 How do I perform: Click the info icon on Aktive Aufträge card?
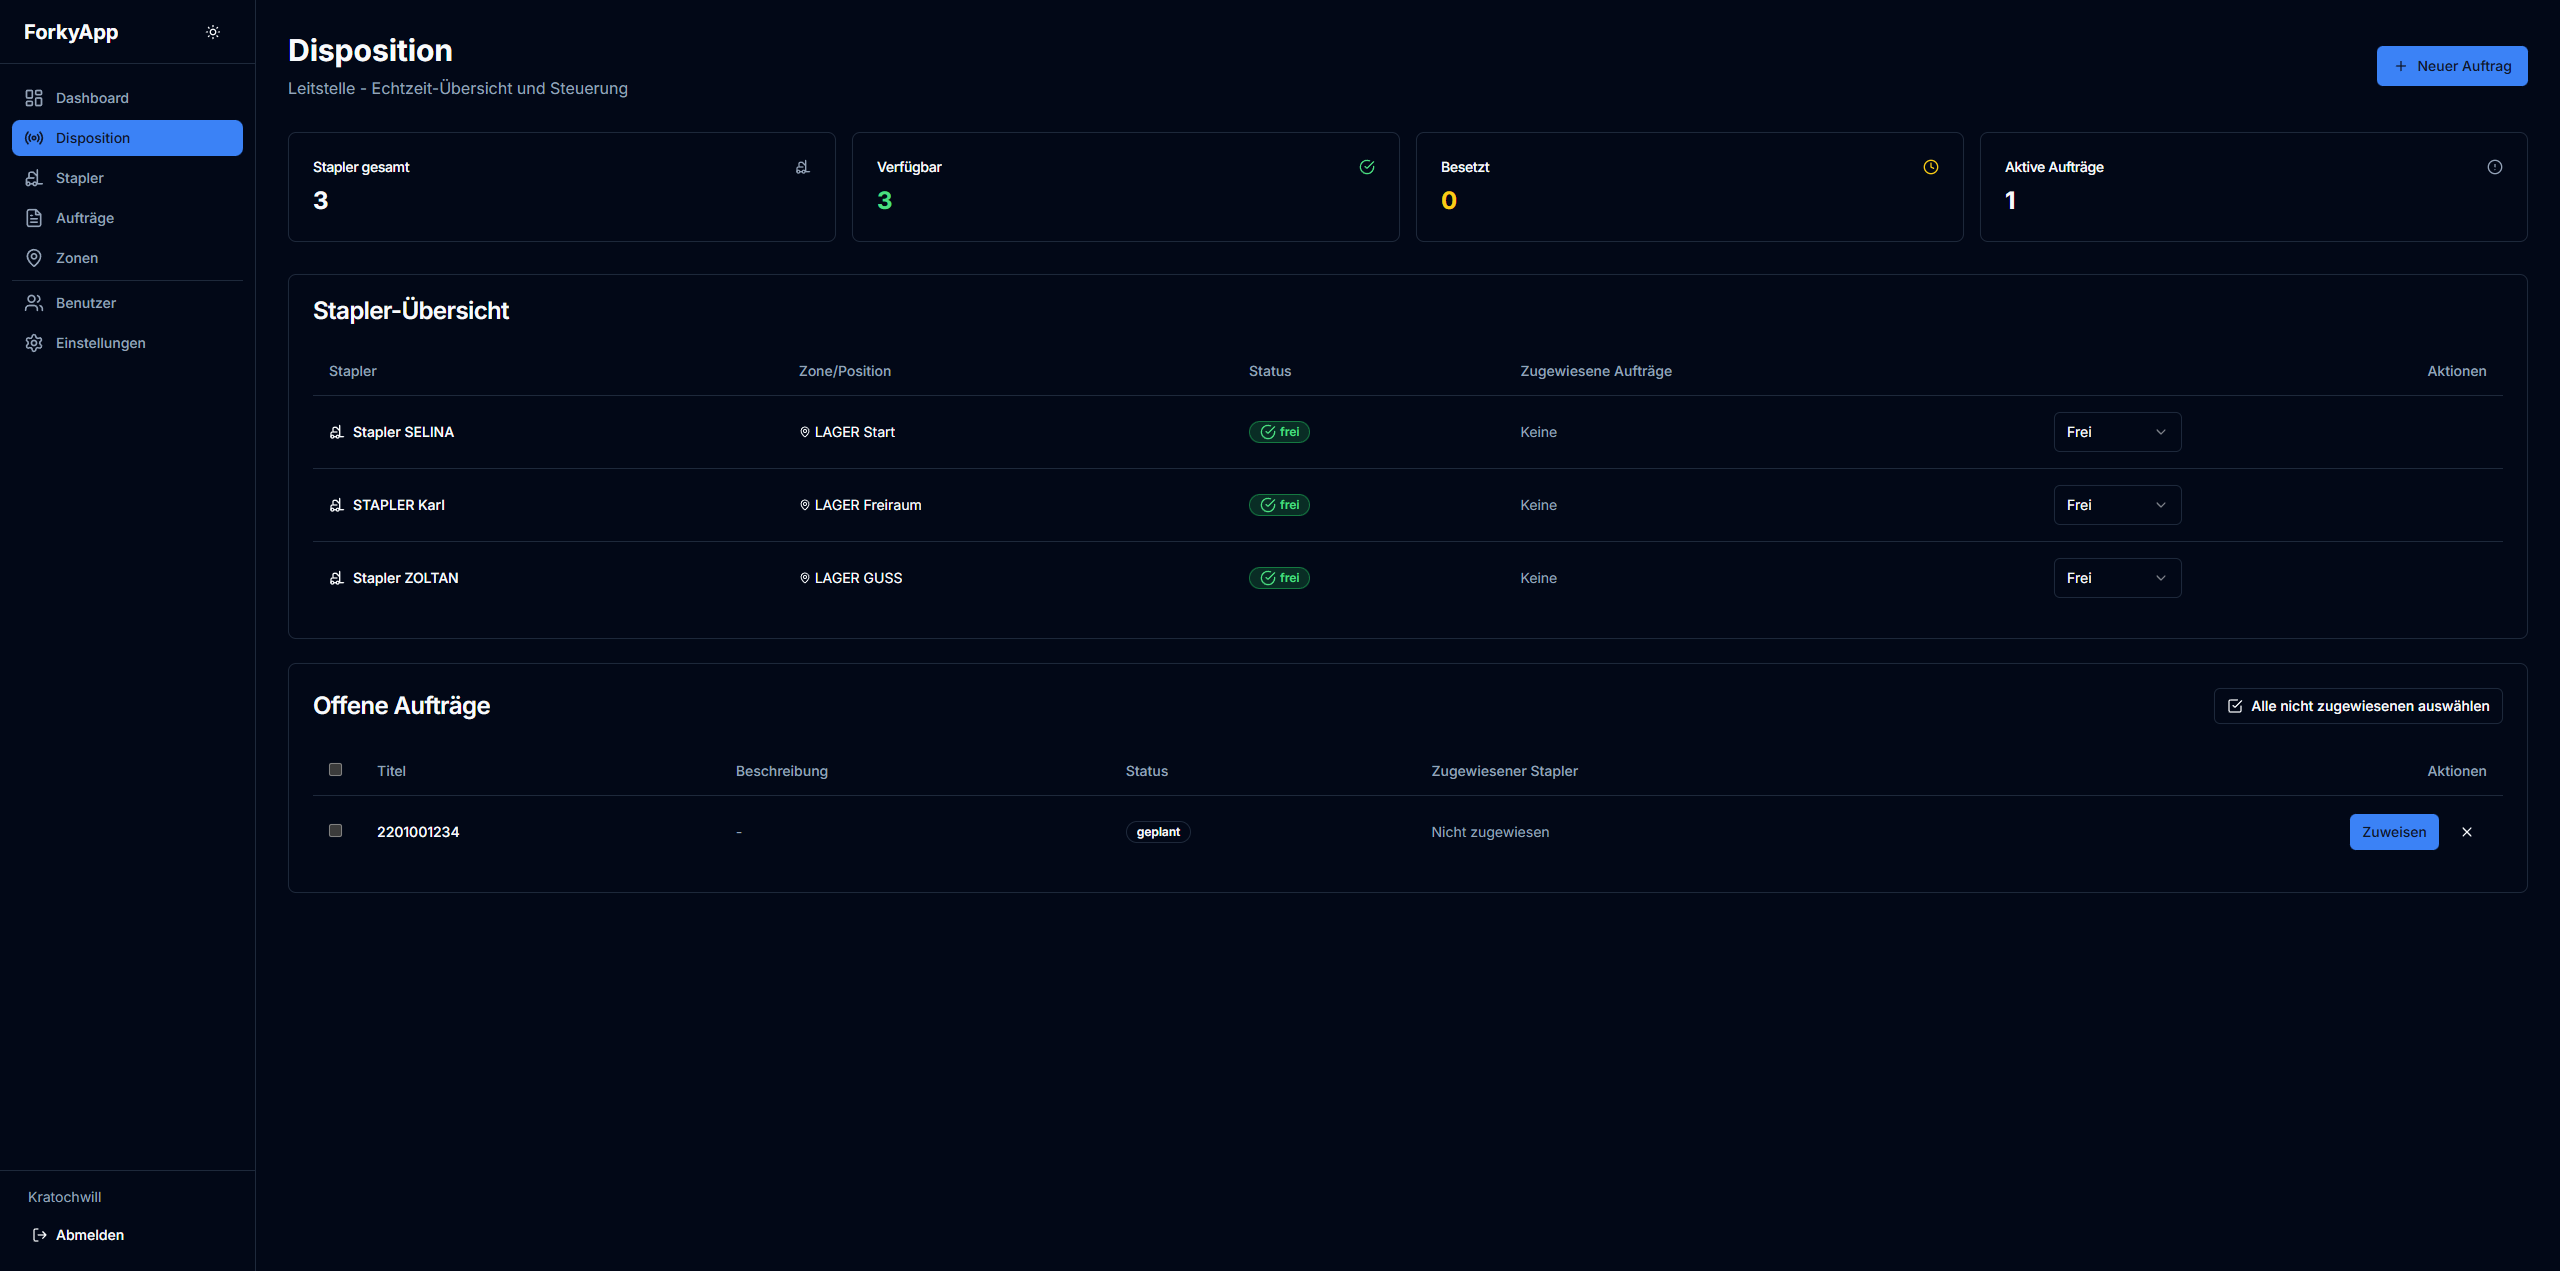coord(2494,167)
